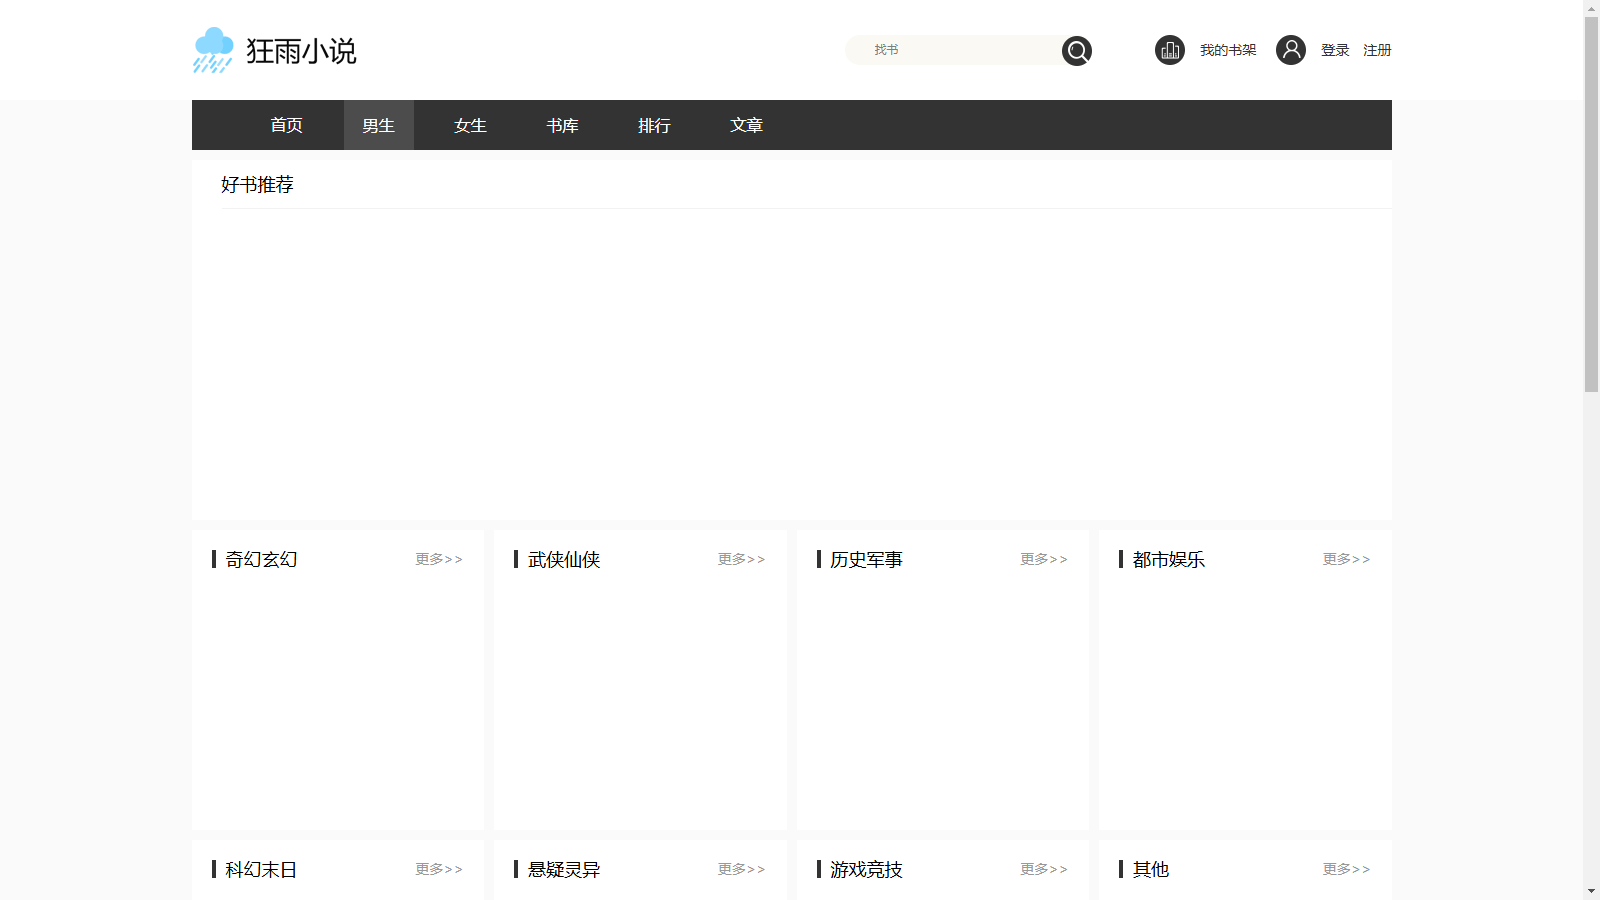This screenshot has width=1600, height=900.
Task: Open more 游戏竞技 stories
Action: tap(1043, 869)
